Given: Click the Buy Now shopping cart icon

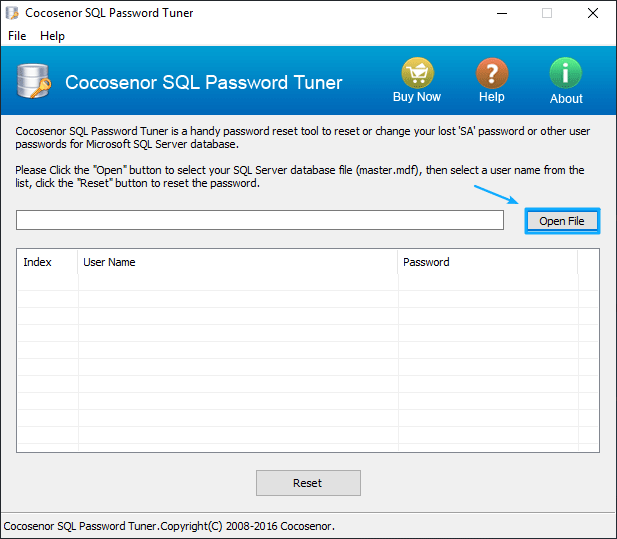Looking at the screenshot, I should (417, 73).
